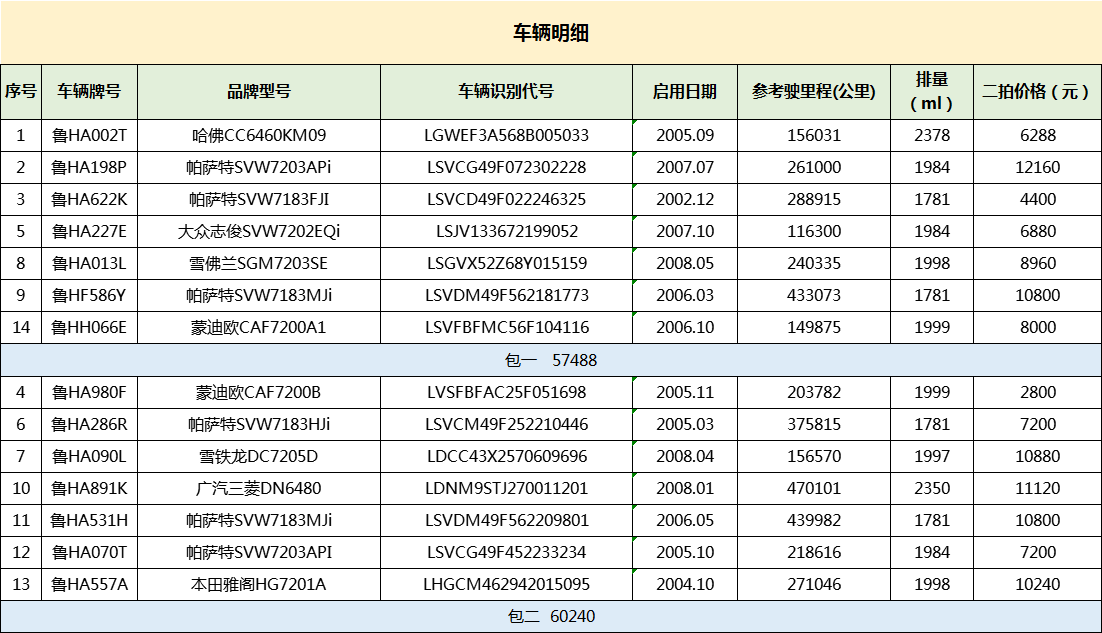This screenshot has width=1102, height=633.
Task: Select the 排量 (ml) header cell
Action: tap(932, 92)
